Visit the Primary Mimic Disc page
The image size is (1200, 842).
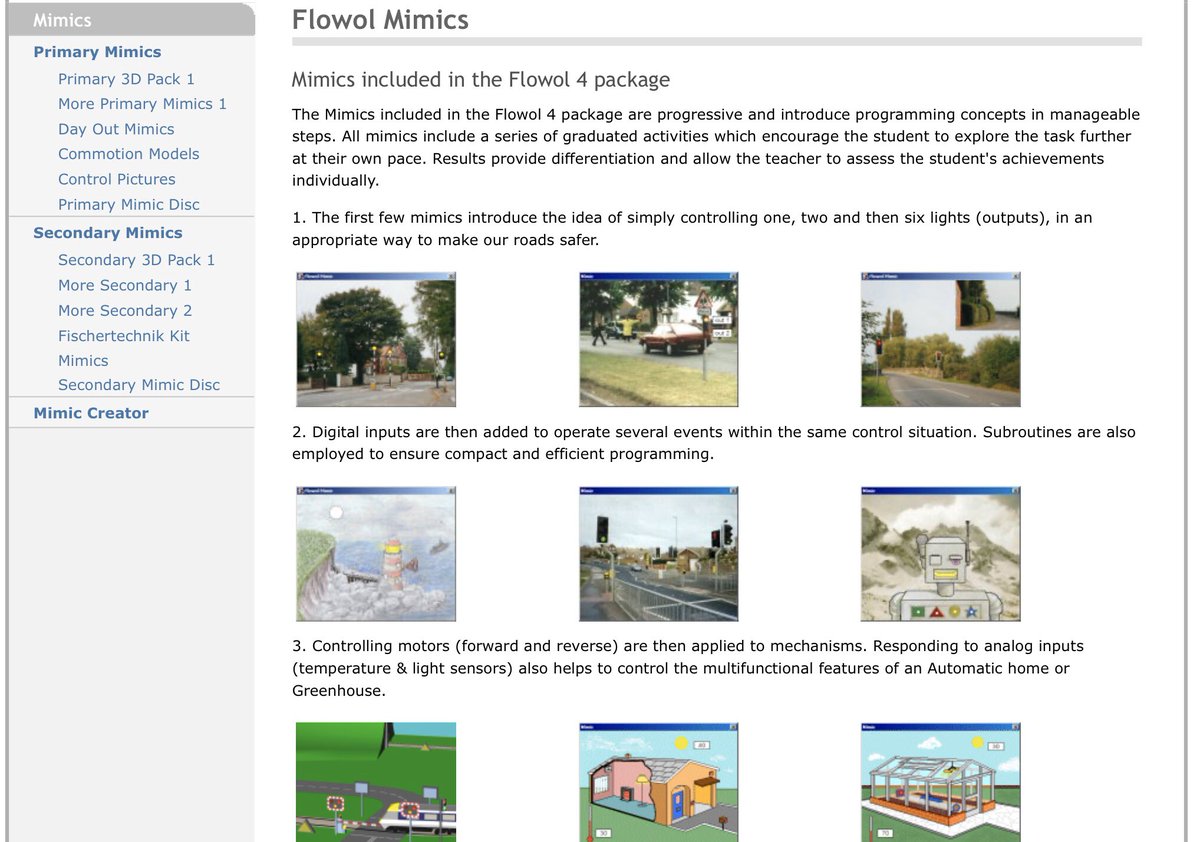tap(128, 204)
